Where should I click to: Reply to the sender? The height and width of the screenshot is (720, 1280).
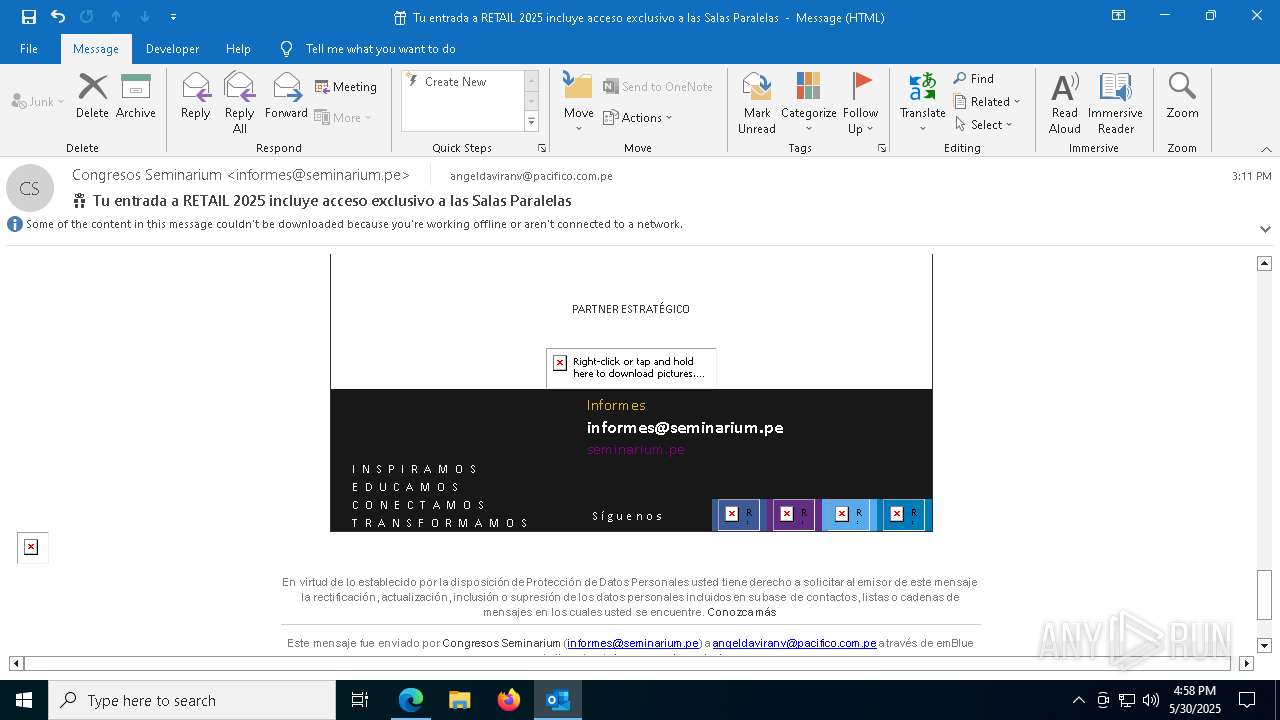pos(196,96)
